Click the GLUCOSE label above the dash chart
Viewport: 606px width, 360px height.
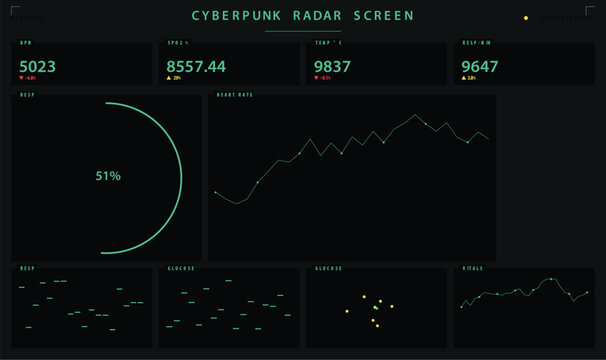pos(181,268)
